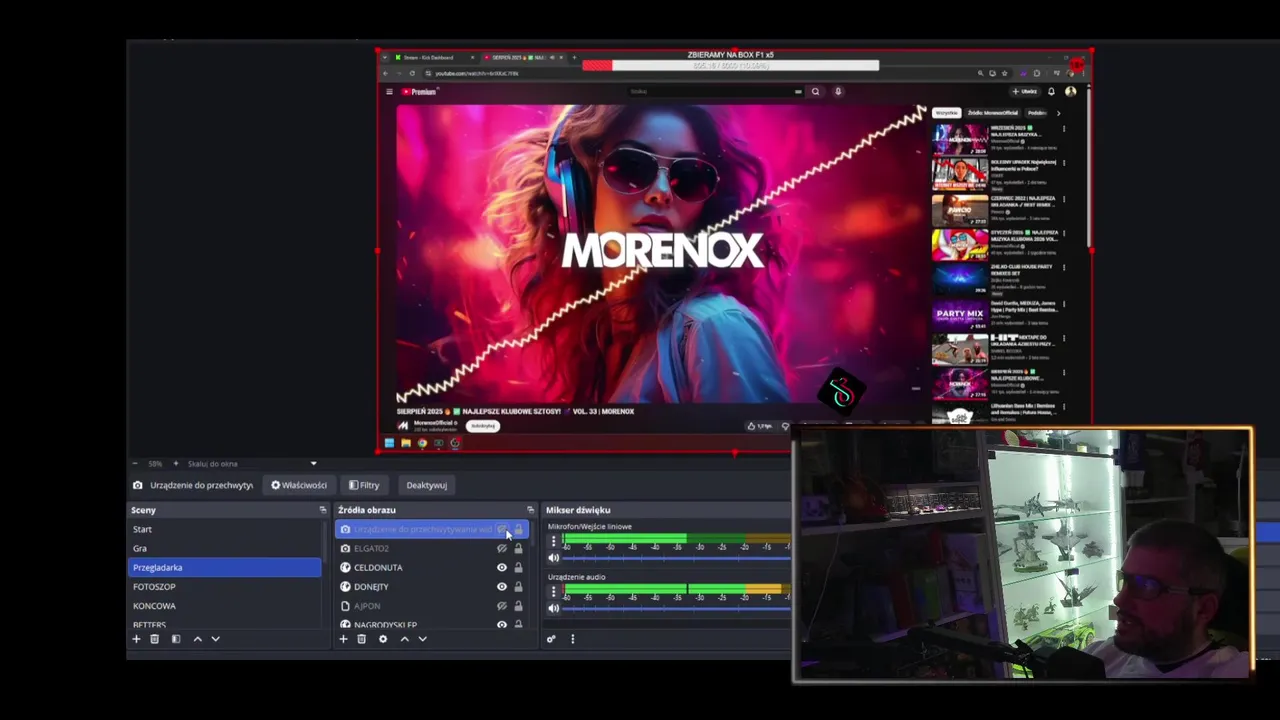Move scene up with arrow icon
The height and width of the screenshot is (720, 1280).
click(x=197, y=639)
